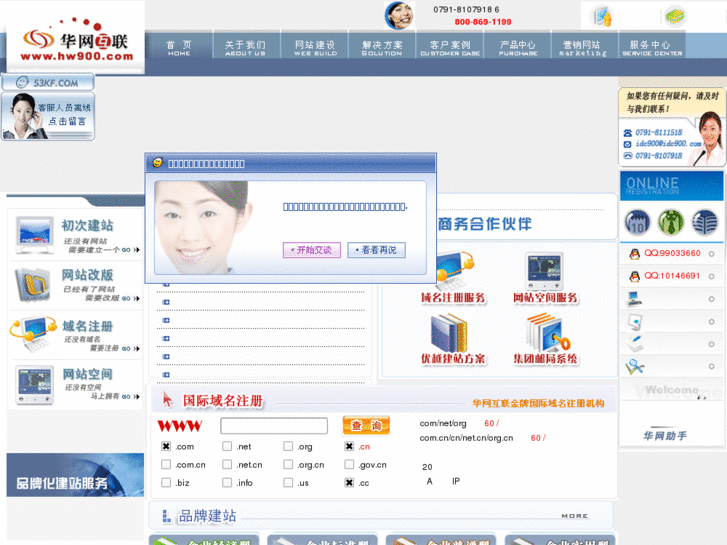Check the .org.cn checkbox
The height and width of the screenshot is (545, 727).
tap(288, 464)
